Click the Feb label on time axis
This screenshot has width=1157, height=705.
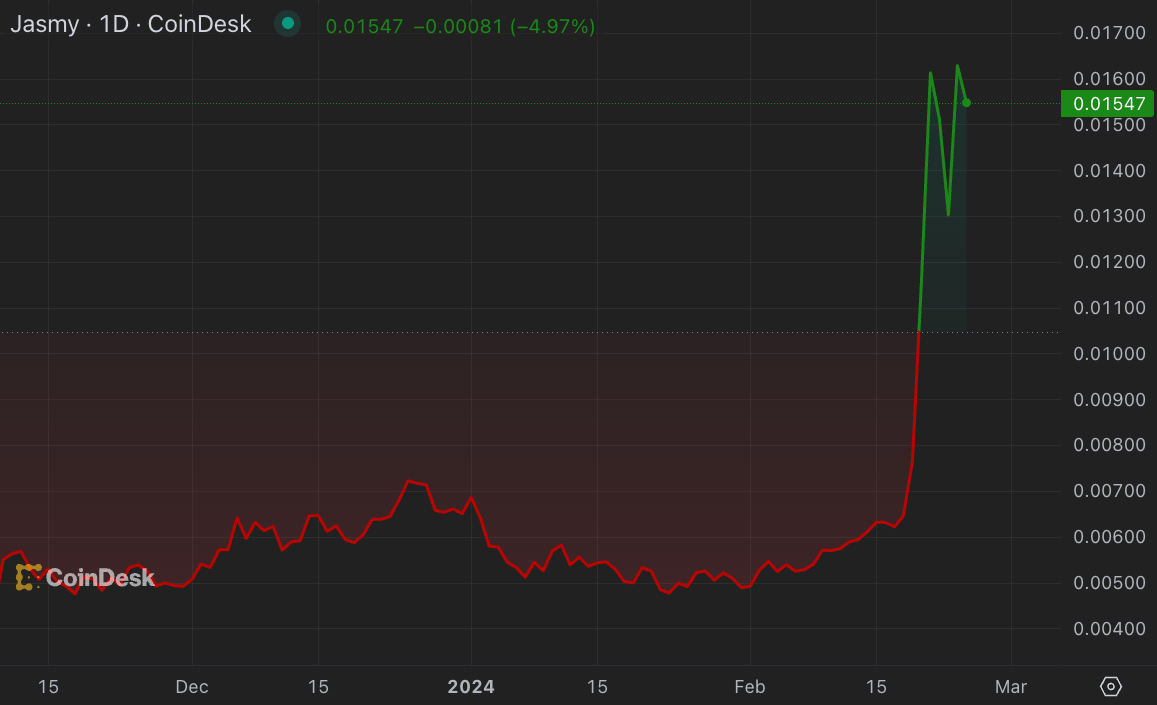pos(750,687)
